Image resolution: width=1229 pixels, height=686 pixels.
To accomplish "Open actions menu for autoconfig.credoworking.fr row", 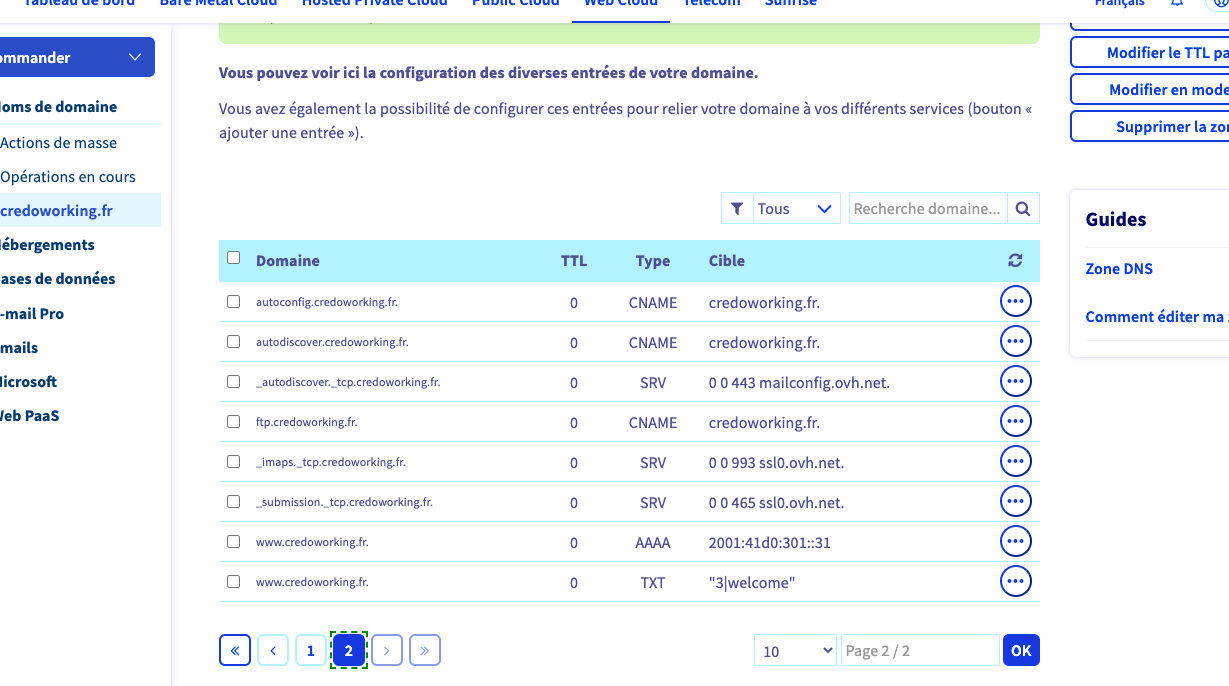I will 1016,302.
